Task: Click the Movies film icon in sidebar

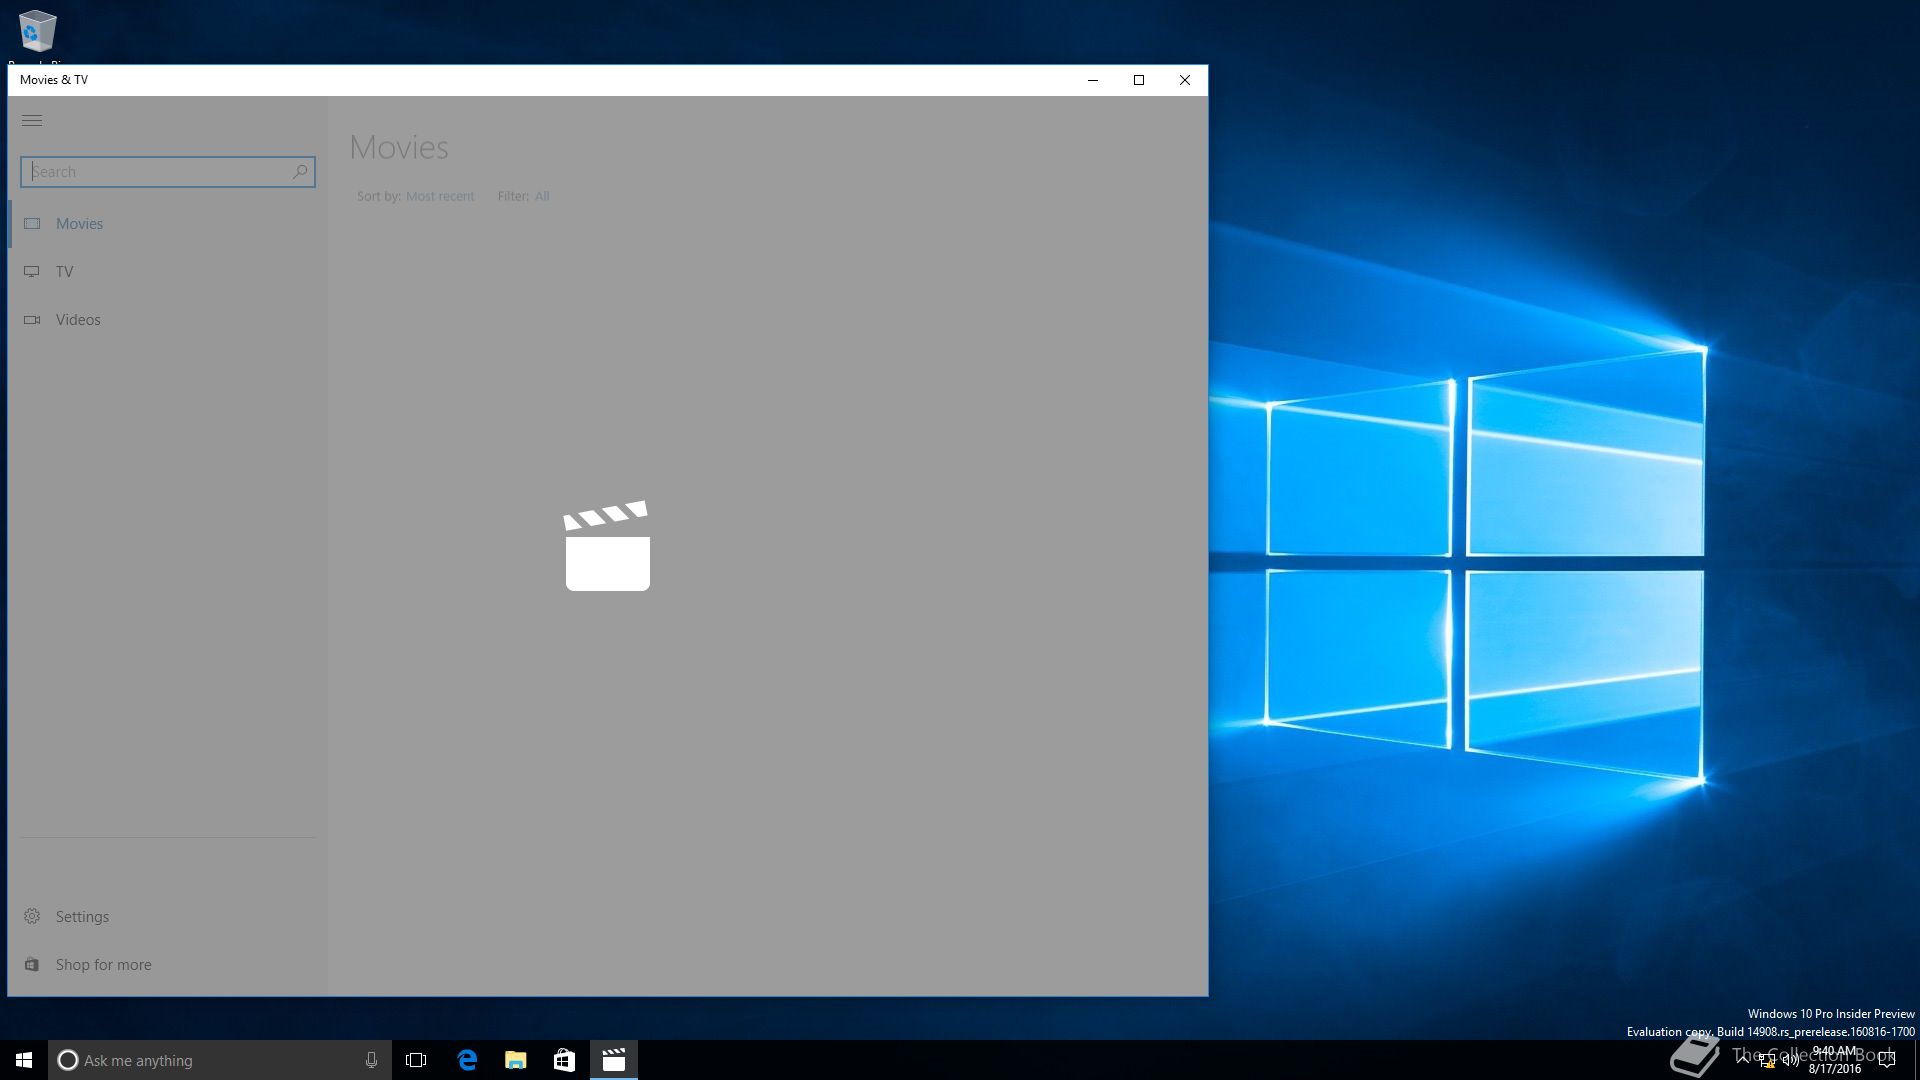Action: [x=32, y=224]
